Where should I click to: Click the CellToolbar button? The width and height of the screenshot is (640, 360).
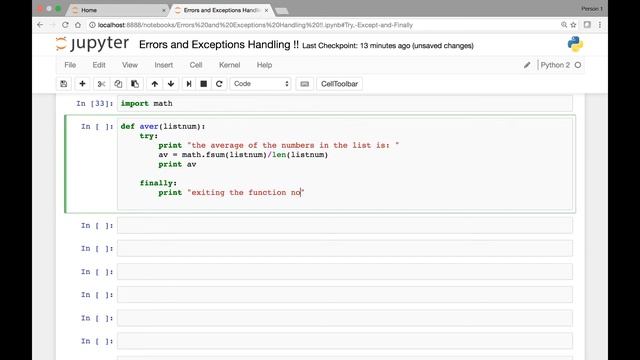[x=339, y=84]
